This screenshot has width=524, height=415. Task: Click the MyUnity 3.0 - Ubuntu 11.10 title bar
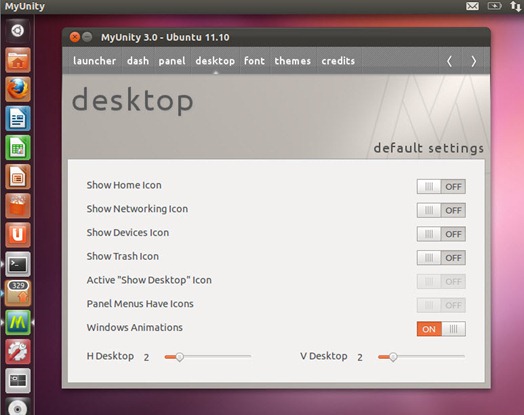[276, 37]
